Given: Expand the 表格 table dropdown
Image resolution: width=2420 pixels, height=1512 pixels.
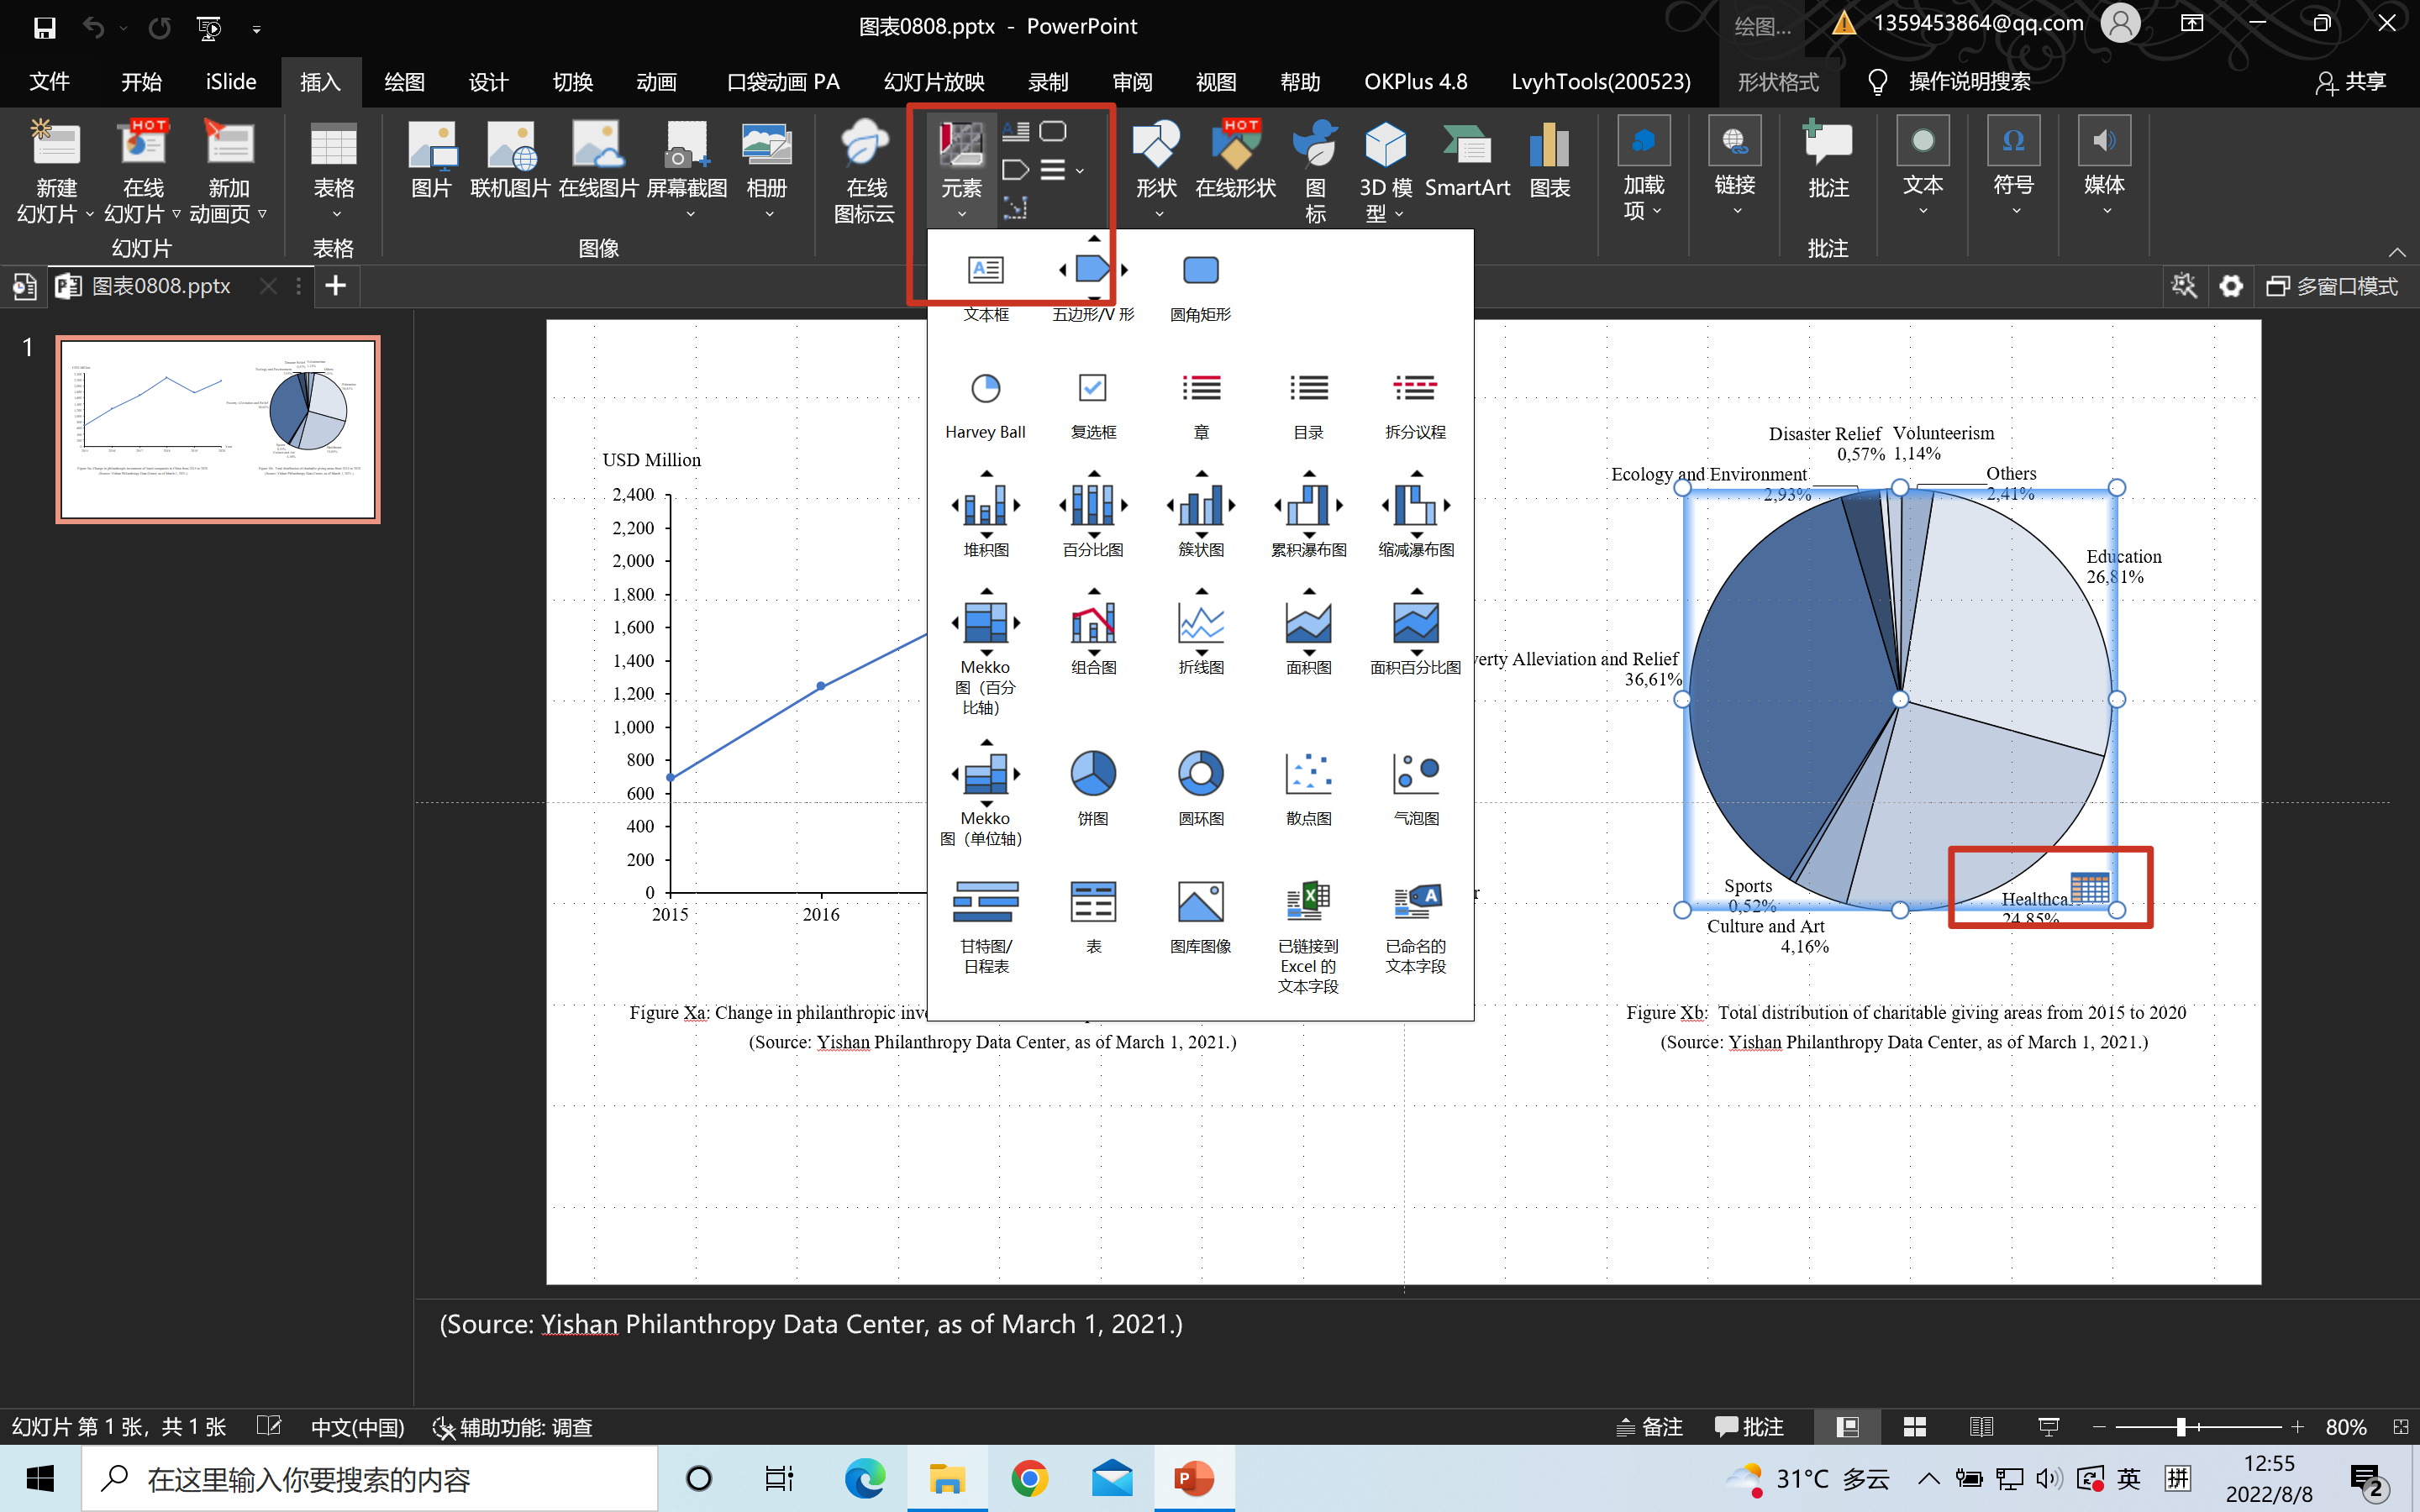Looking at the screenshot, I should coord(334,170).
